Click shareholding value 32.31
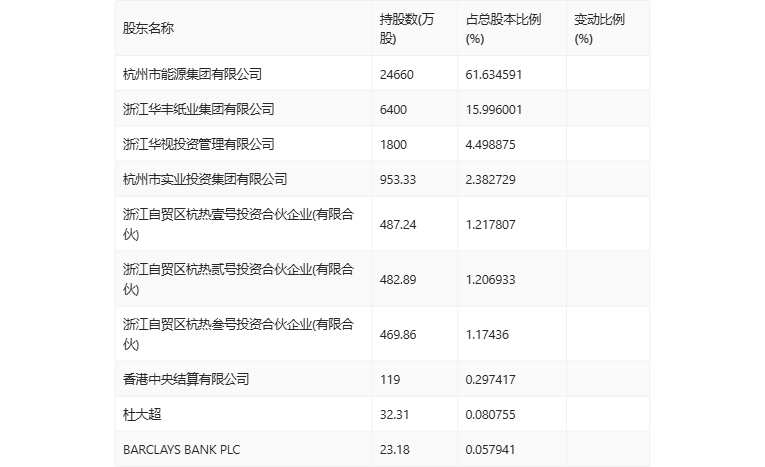 point(395,415)
